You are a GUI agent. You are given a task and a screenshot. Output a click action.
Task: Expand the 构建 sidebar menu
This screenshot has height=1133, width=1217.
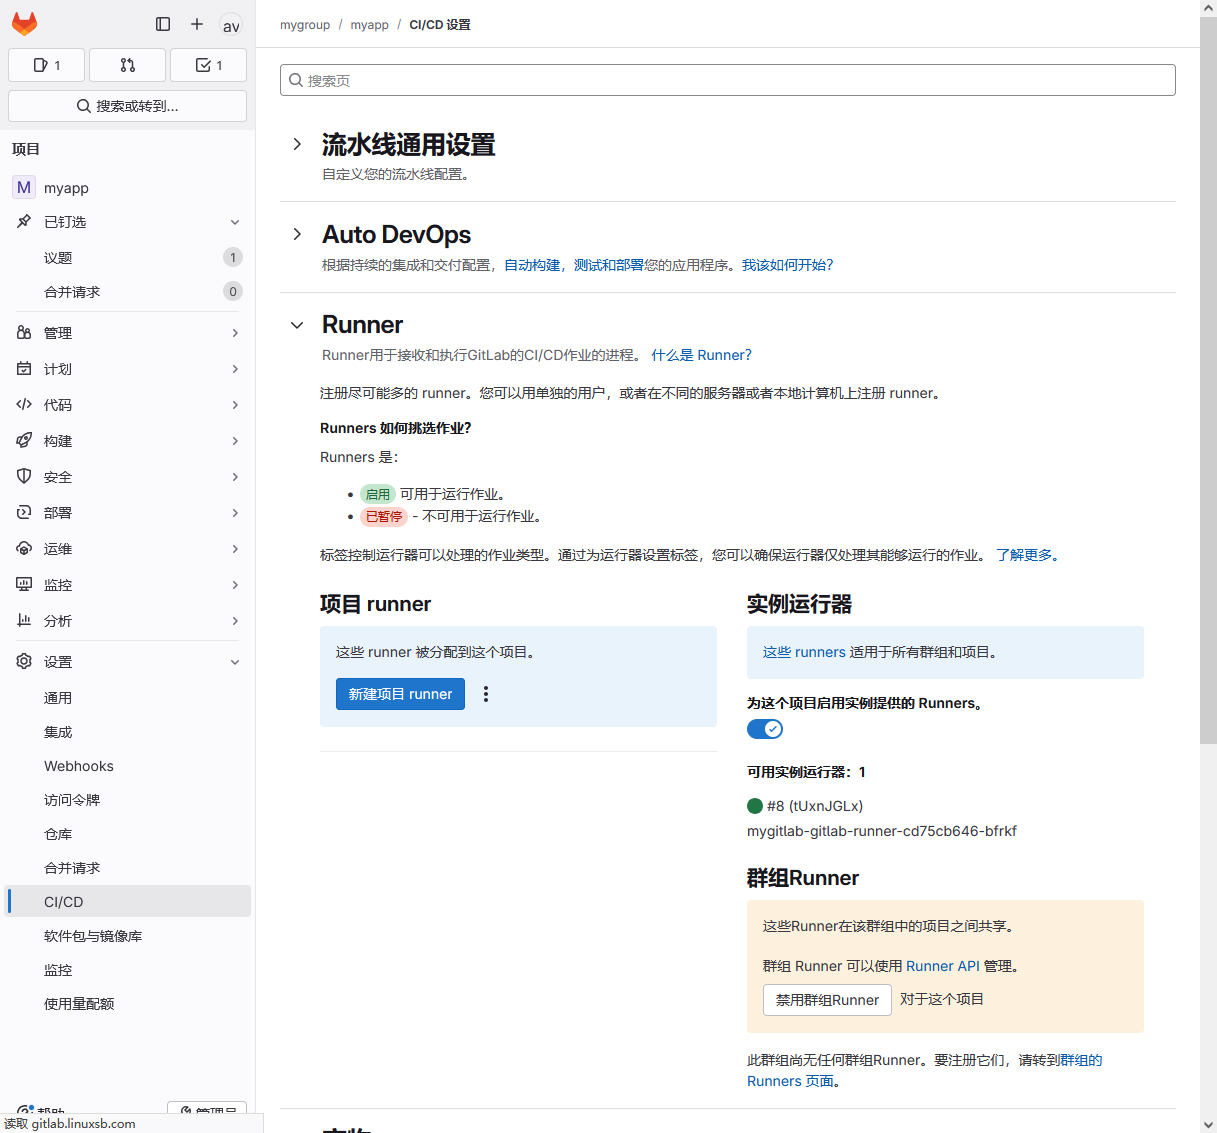[128, 441]
